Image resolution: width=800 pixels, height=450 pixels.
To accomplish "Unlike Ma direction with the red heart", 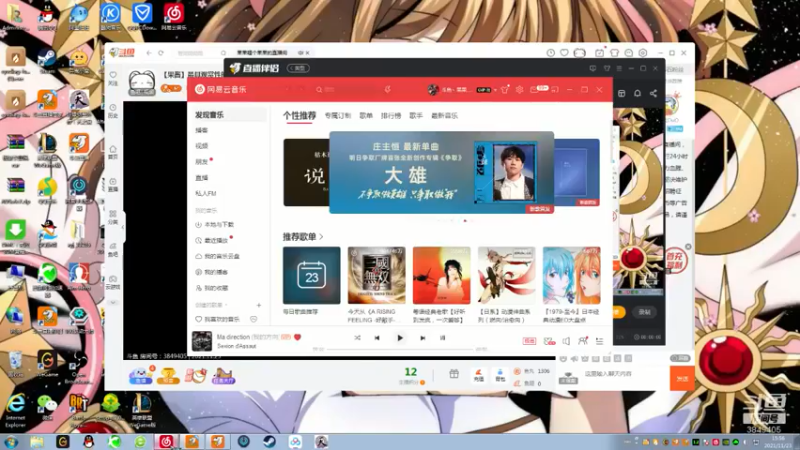I will pyautogui.click(x=297, y=337).
